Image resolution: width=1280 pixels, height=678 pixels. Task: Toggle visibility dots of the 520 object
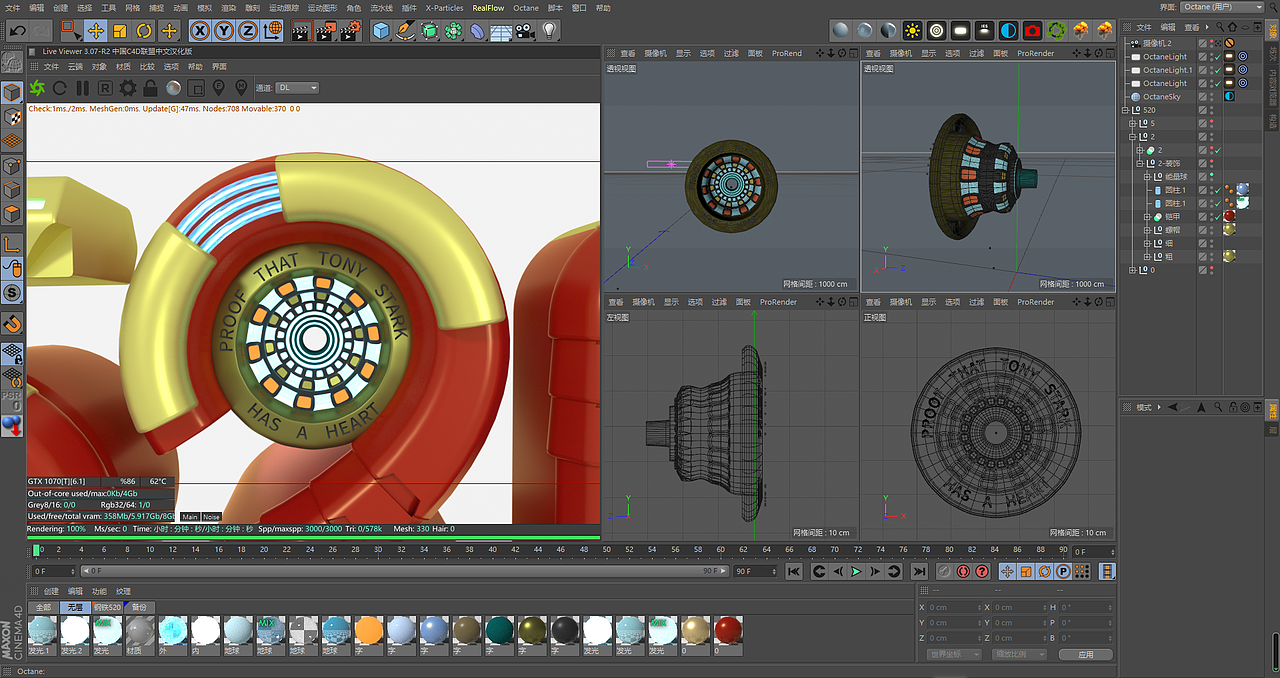tap(1211, 110)
